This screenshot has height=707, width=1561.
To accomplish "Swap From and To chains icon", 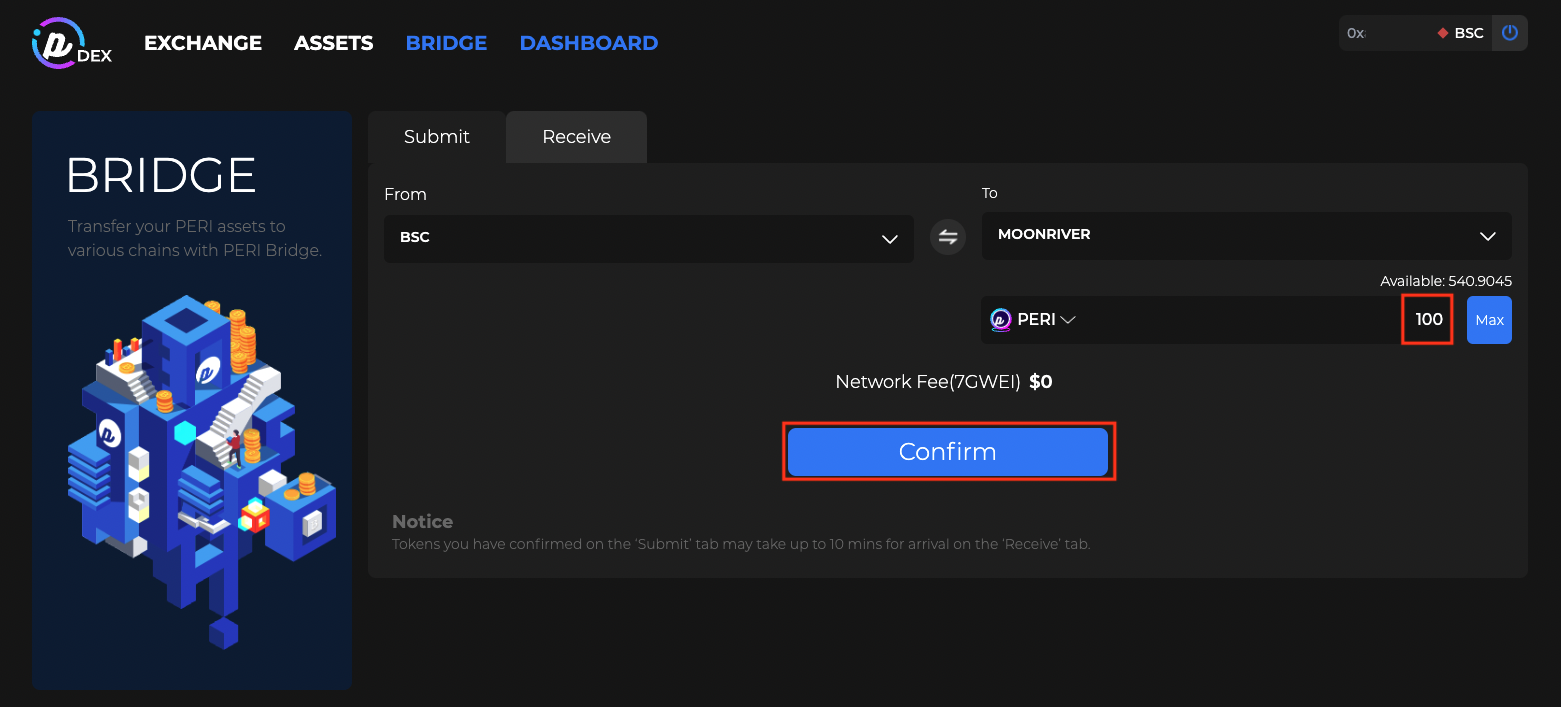I will pyautogui.click(x=948, y=238).
